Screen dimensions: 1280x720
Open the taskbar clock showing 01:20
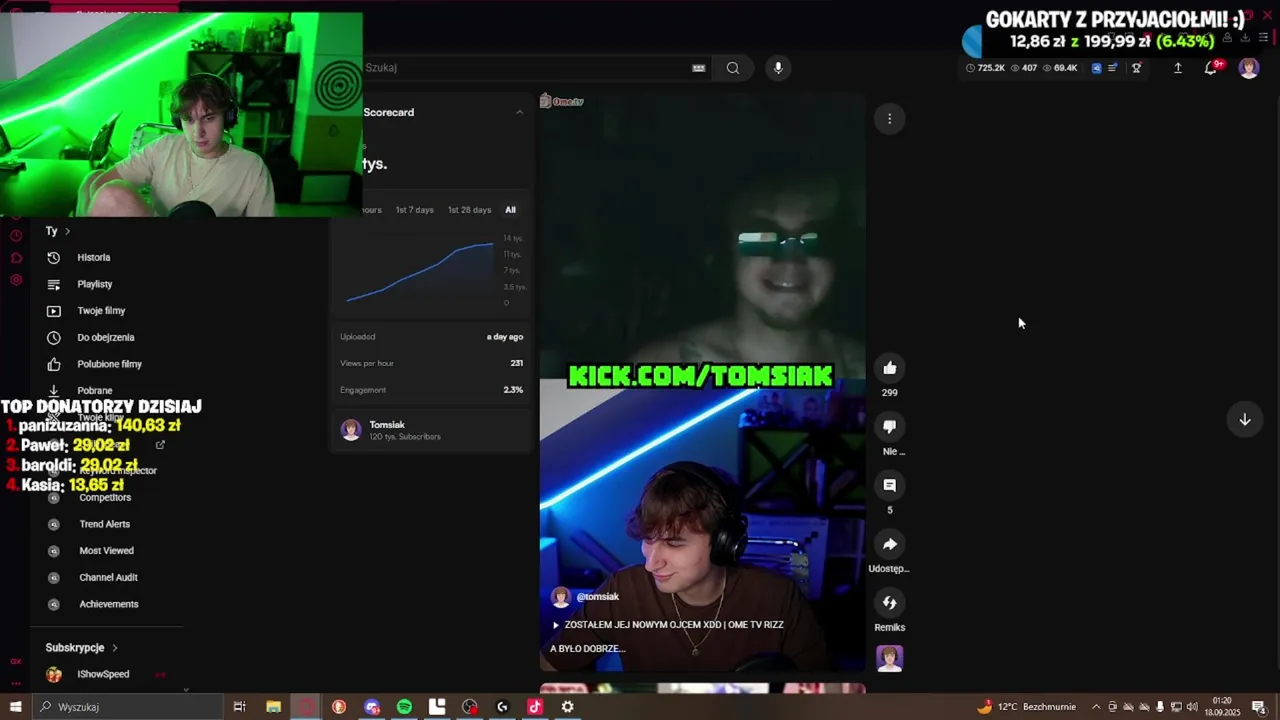pos(1222,707)
